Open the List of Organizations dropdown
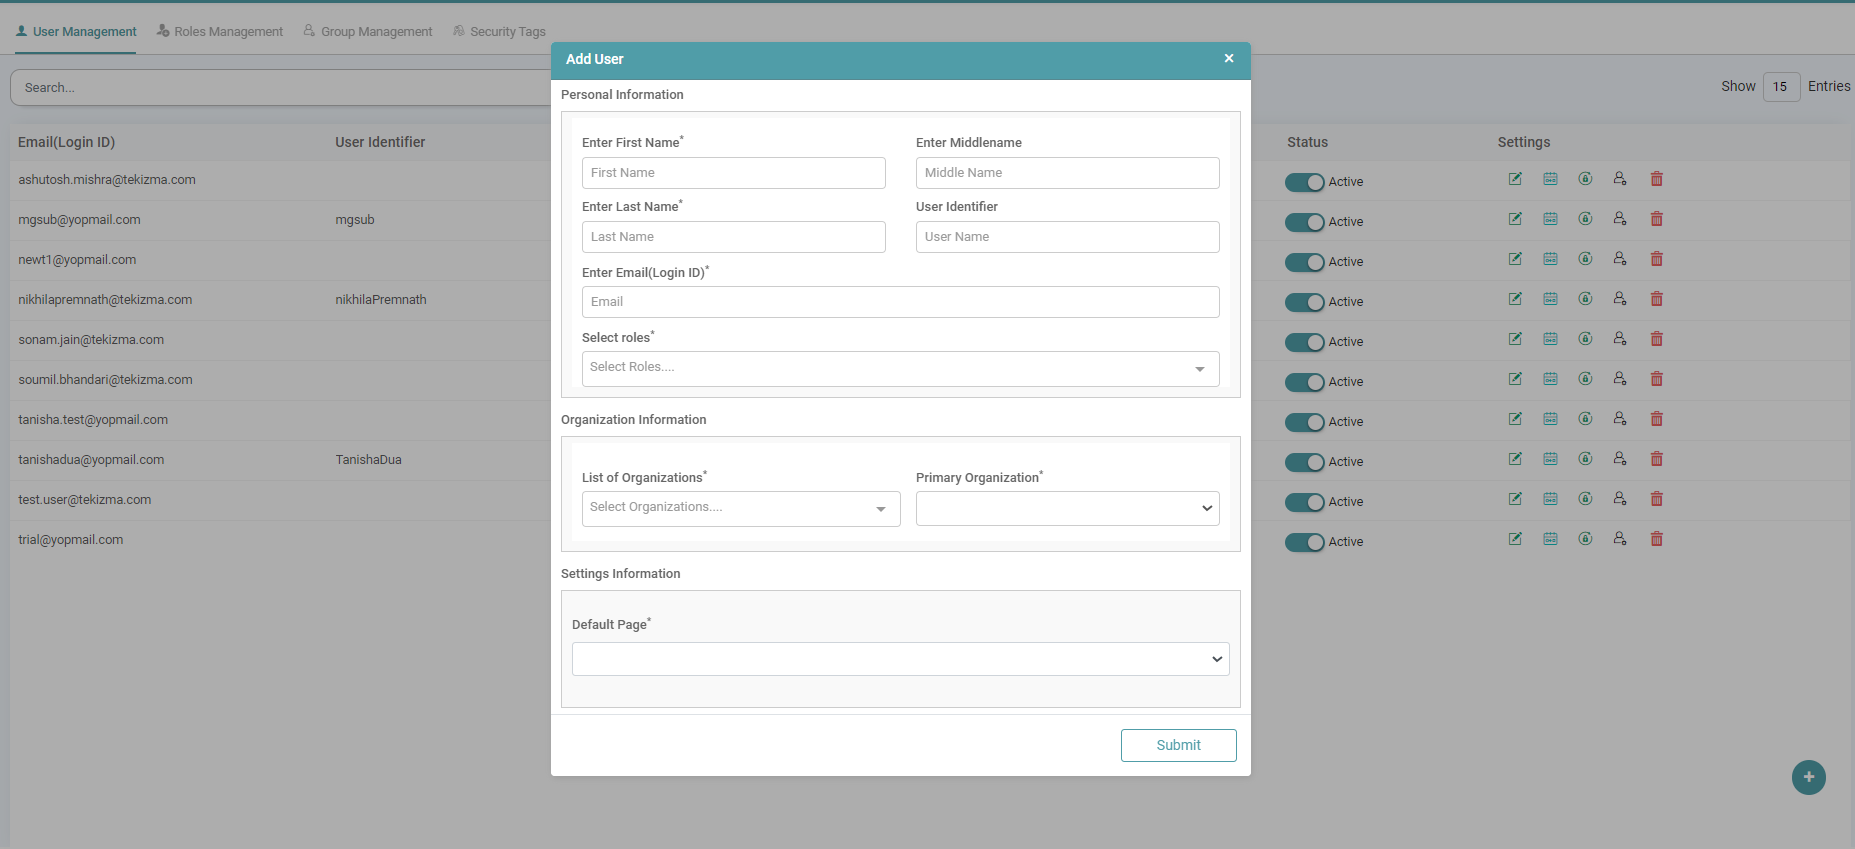 (x=740, y=508)
